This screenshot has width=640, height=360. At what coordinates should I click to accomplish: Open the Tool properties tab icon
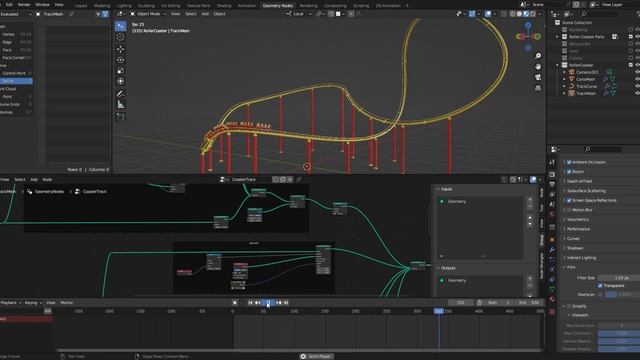[x=552, y=162]
